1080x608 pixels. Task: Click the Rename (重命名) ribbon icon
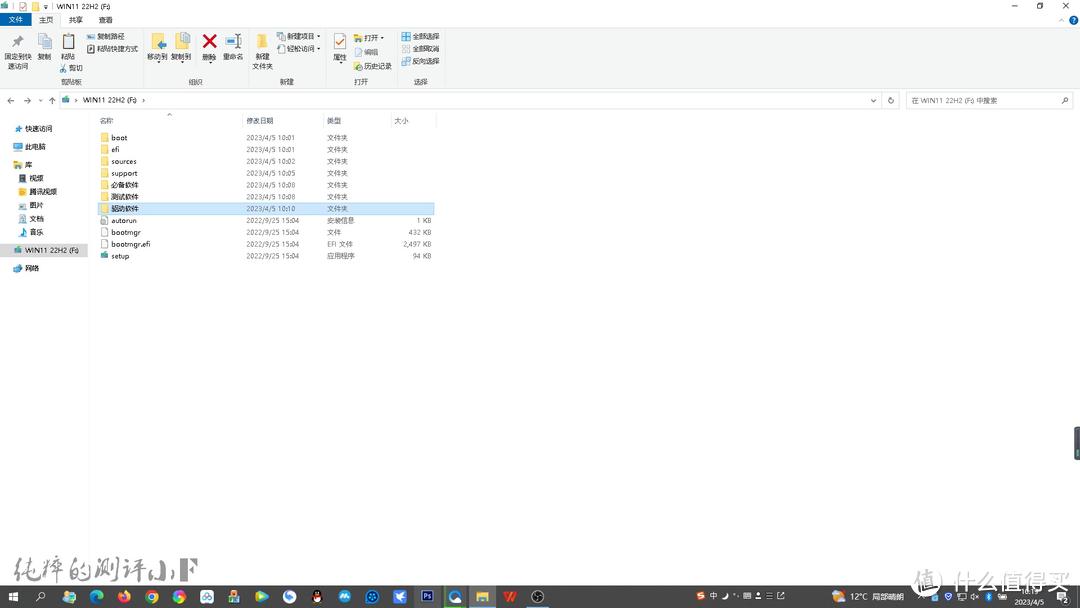(x=233, y=45)
